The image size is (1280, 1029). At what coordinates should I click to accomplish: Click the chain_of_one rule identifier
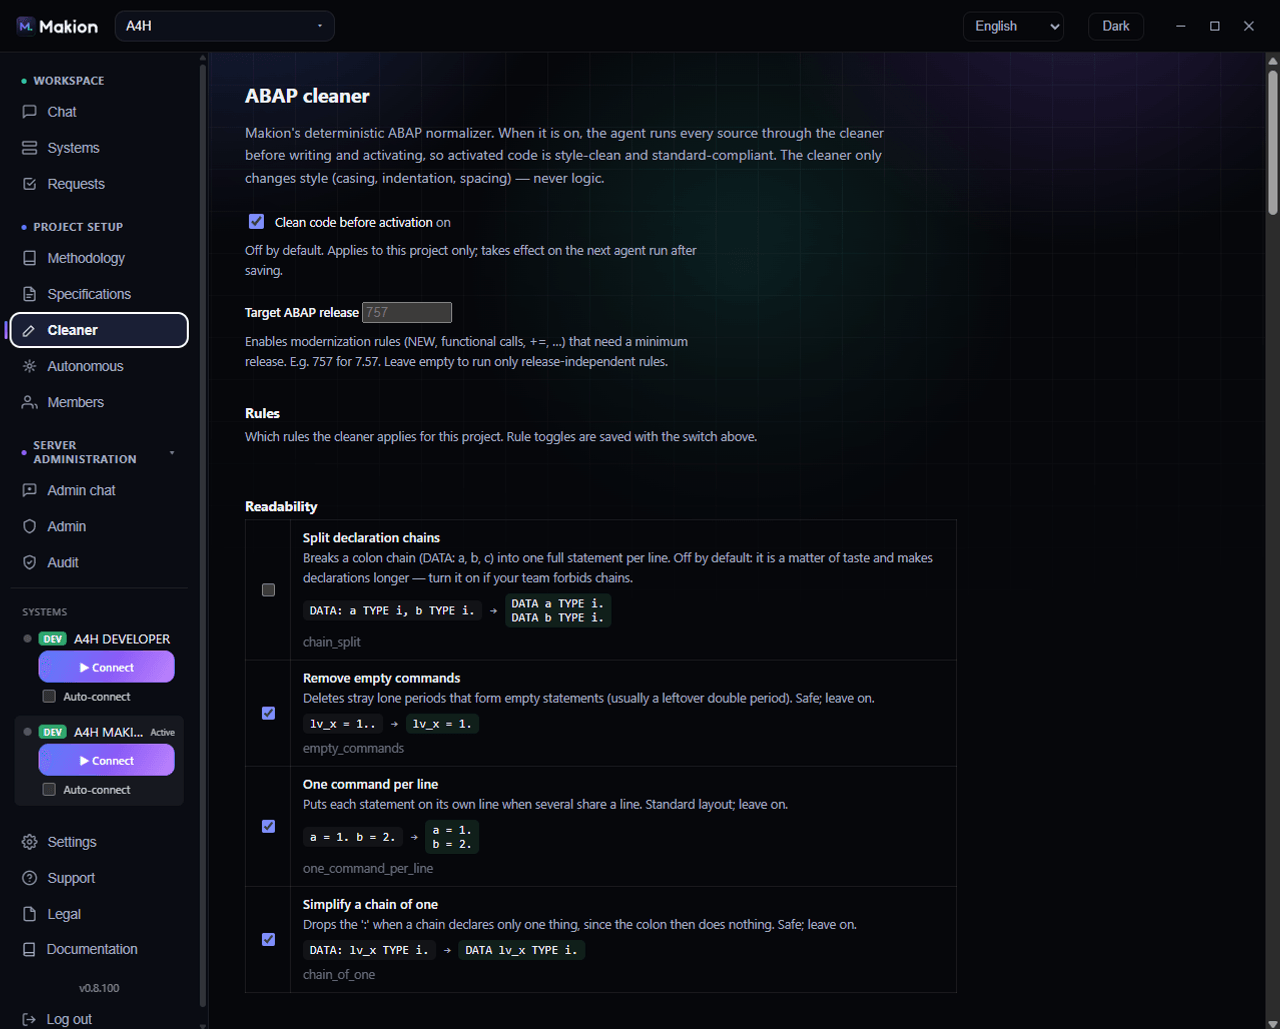pyautogui.click(x=339, y=974)
